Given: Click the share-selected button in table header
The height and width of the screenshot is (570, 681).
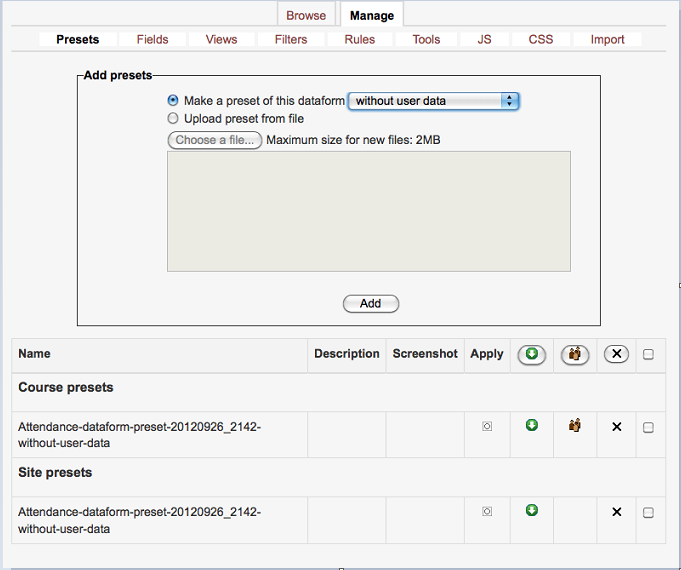Looking at the screenshot, I should pyautogui.click(x=574, y=354).
